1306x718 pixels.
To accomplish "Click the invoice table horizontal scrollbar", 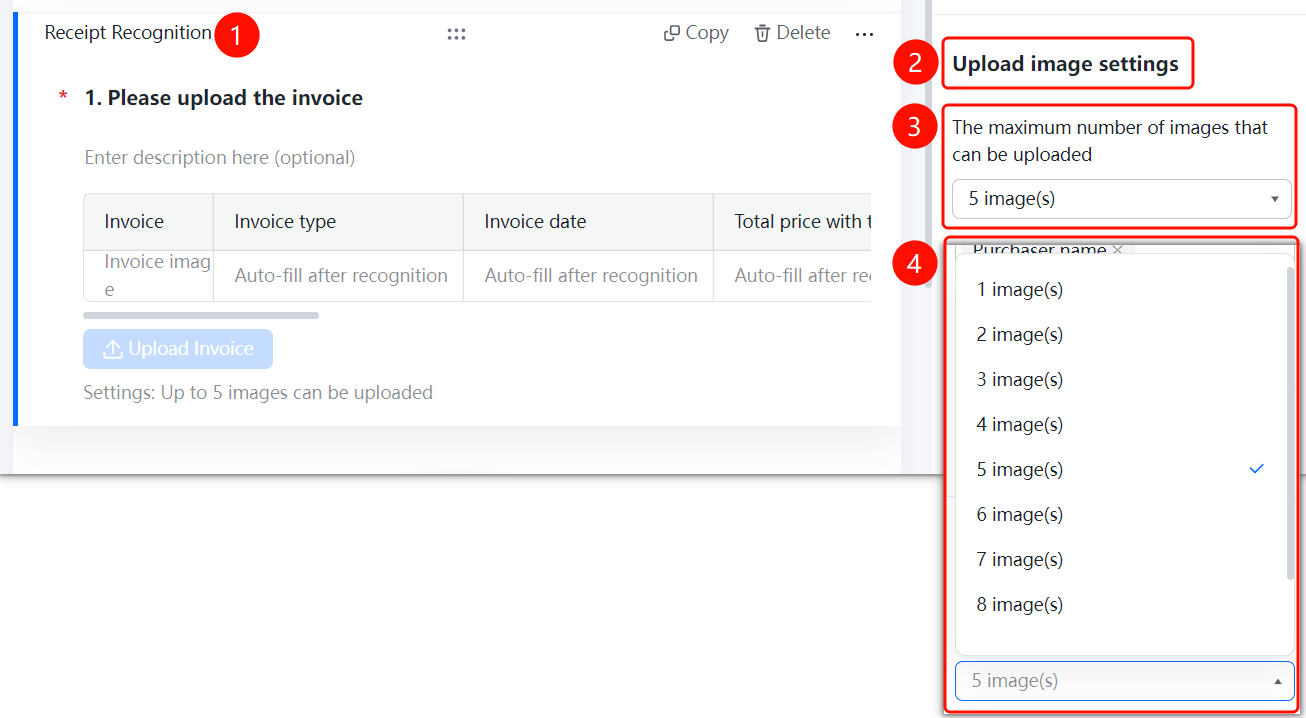I will pos(201,315).
